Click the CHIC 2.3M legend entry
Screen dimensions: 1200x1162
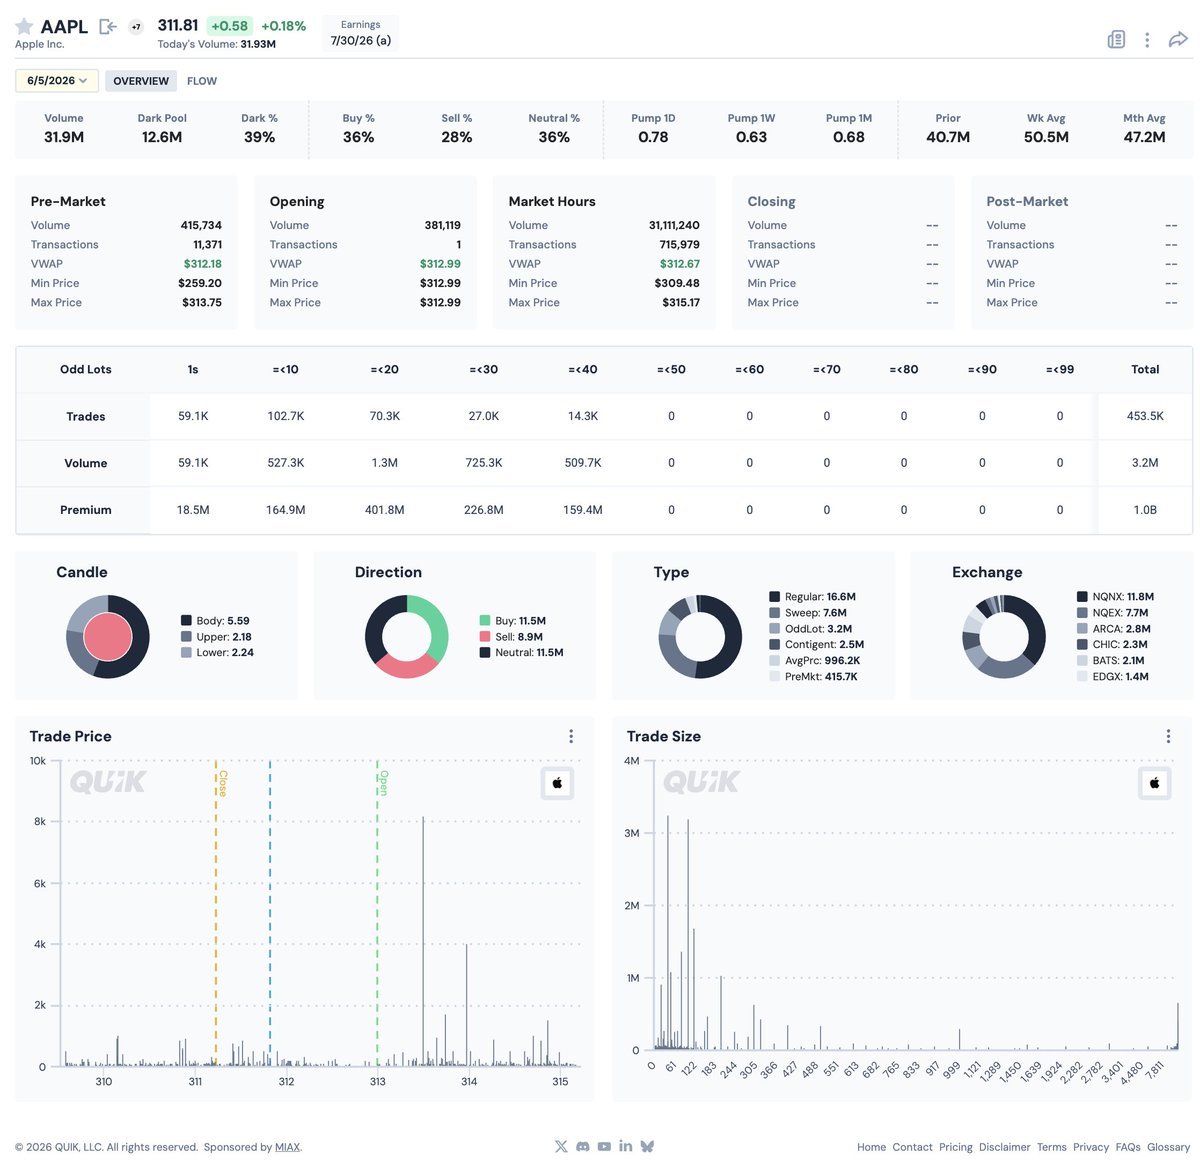pyautogui.click(x=1112, y=645)
